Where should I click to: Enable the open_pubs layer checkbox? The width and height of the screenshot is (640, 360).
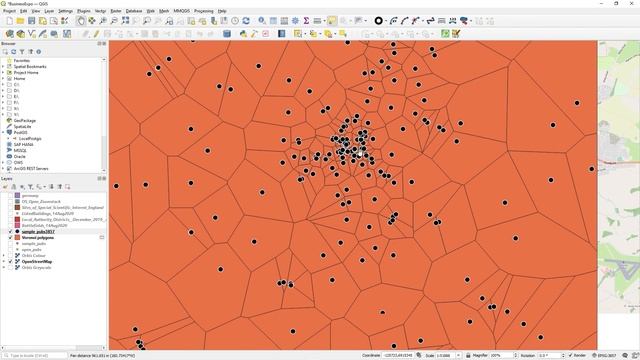pyautogui.click(x=11, y=249)
